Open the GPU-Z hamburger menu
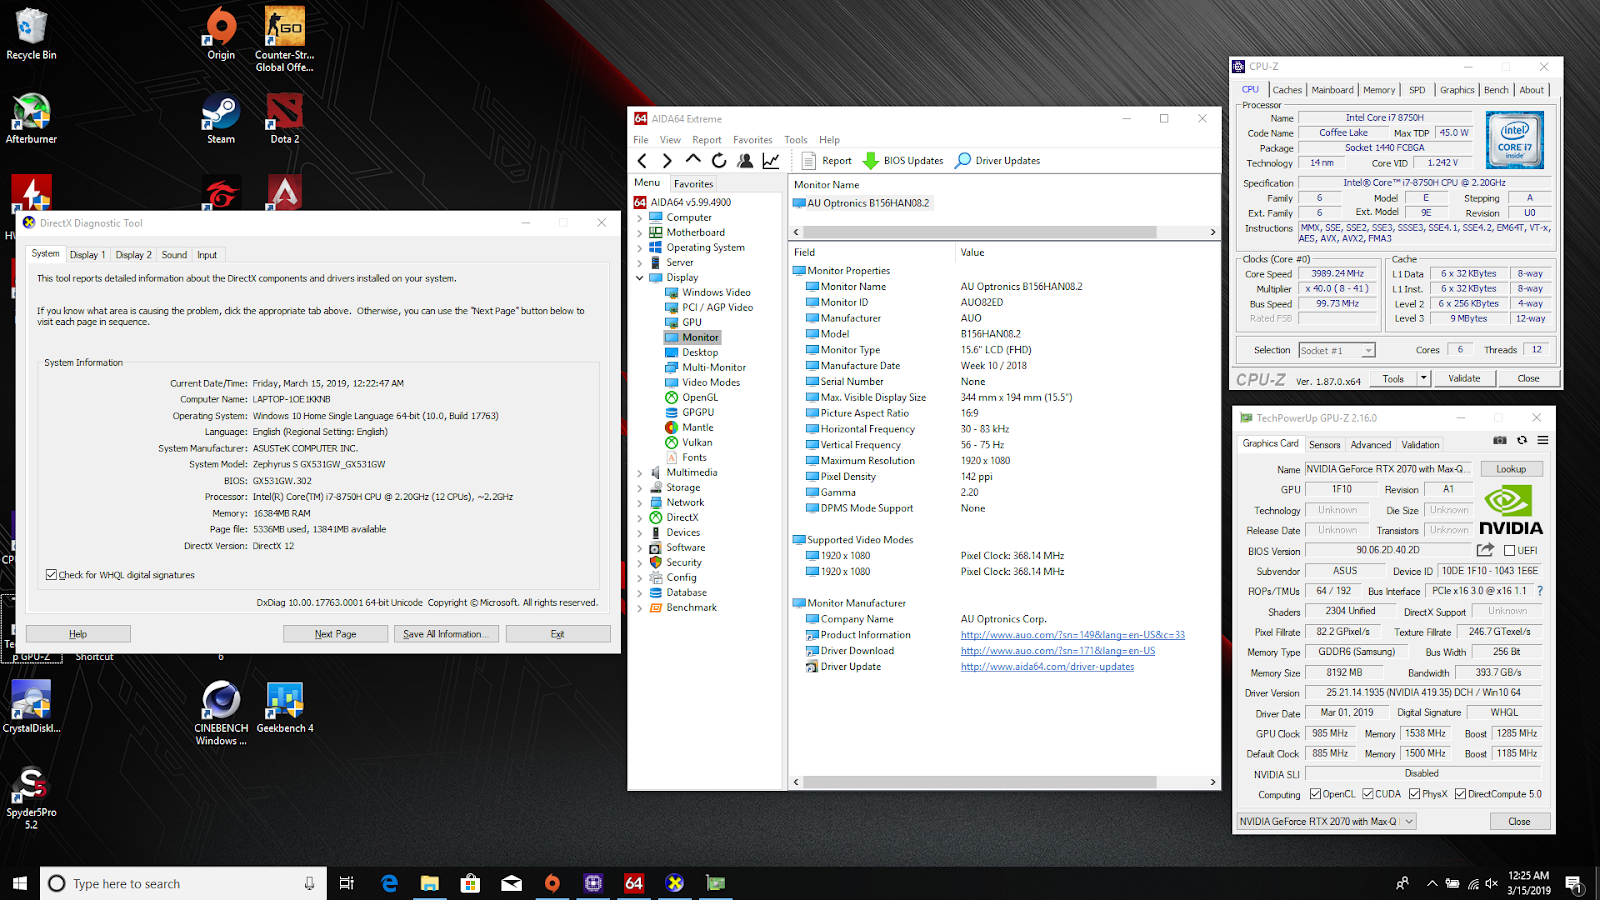 [x=1543, y=440]
